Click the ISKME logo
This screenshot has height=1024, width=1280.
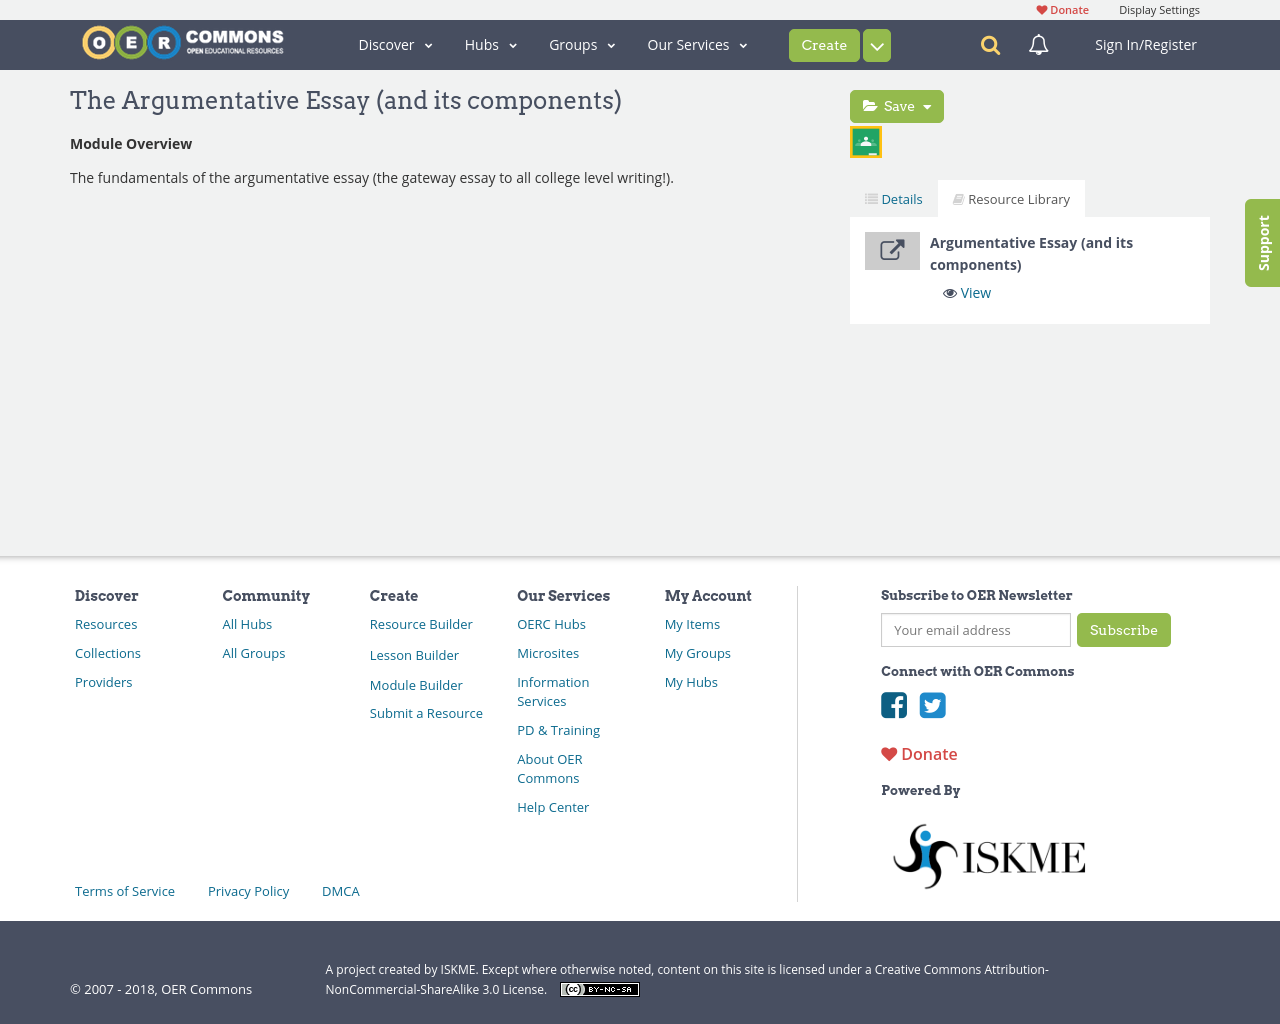[x=988, y=856]
